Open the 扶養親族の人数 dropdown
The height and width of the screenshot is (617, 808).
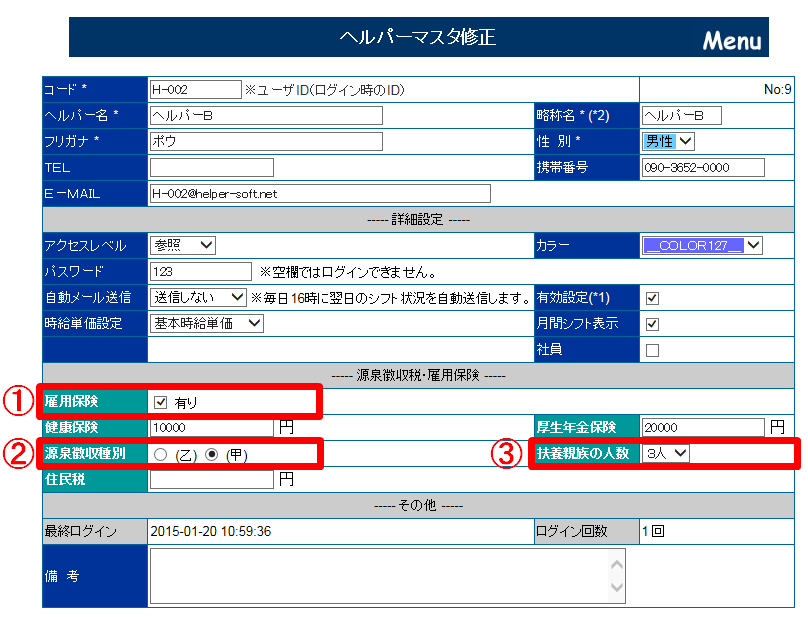(666, 453)
